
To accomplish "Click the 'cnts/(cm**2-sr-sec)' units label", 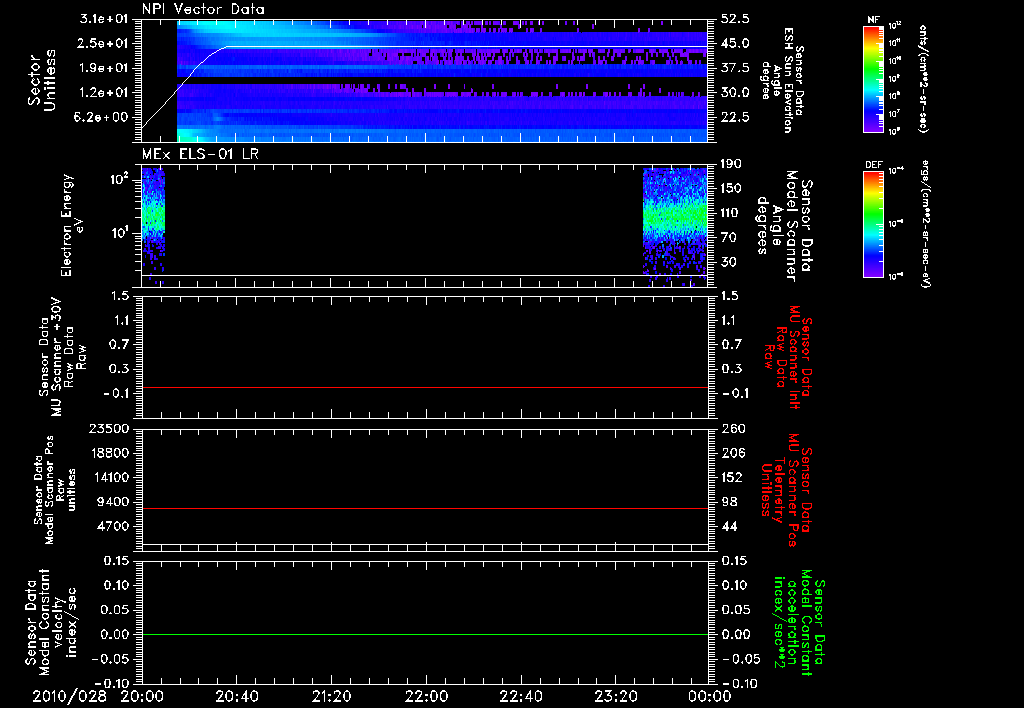I will [923, 78].
